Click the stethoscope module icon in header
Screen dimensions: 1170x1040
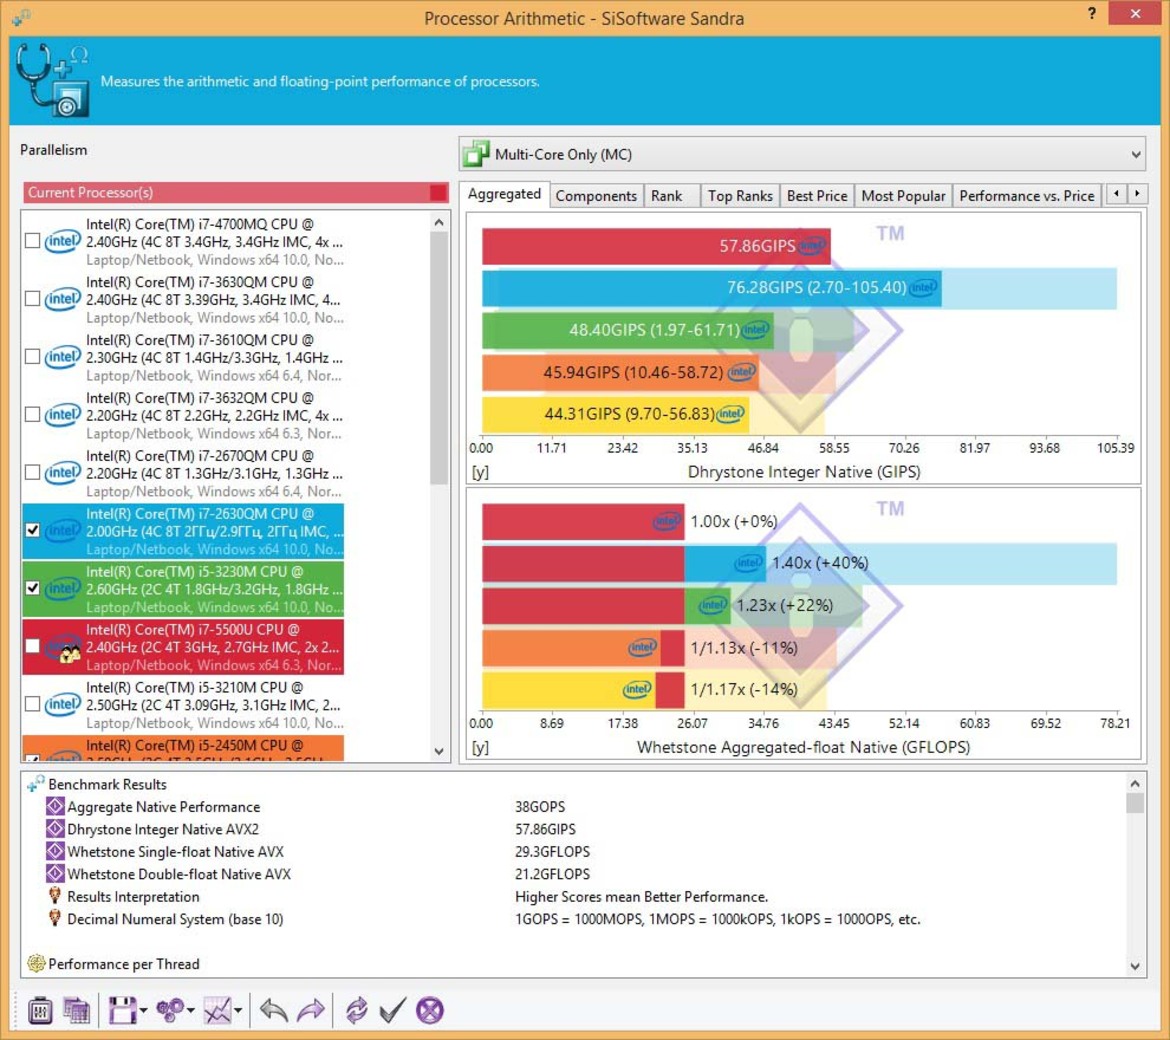pos(52,80)
